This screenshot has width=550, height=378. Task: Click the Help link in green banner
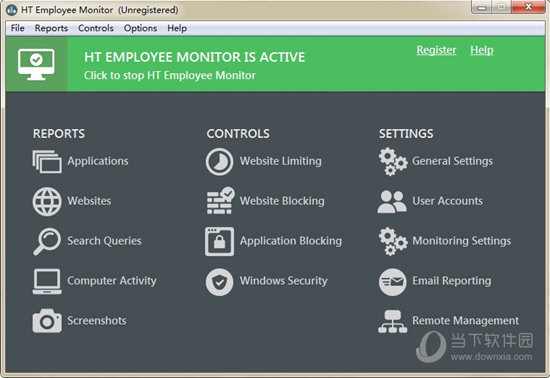point(482,50)
